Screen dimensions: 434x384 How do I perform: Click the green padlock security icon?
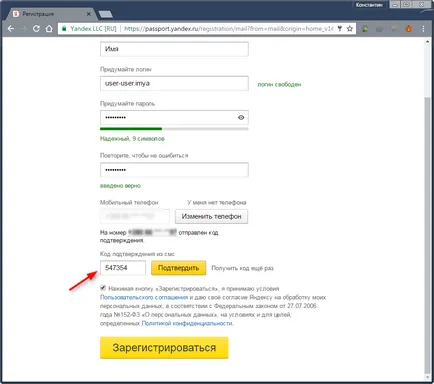tap(64, 29)
